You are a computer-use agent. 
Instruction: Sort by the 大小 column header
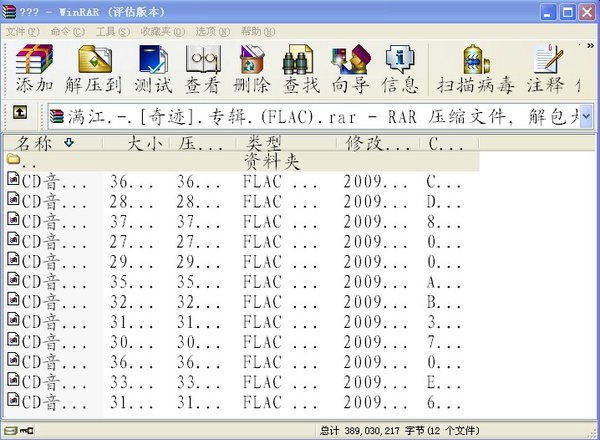click(136, 143)
